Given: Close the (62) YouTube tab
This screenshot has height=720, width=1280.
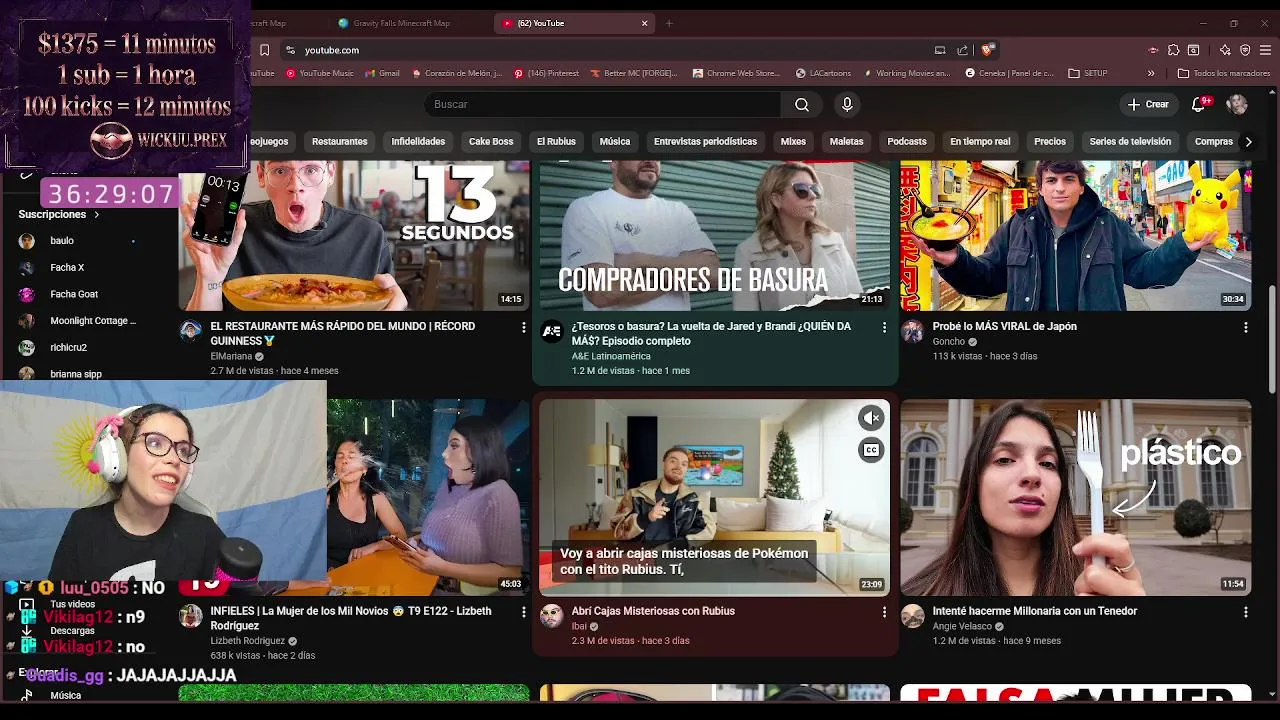Looking at the screenshot, I should coord(645,23).
